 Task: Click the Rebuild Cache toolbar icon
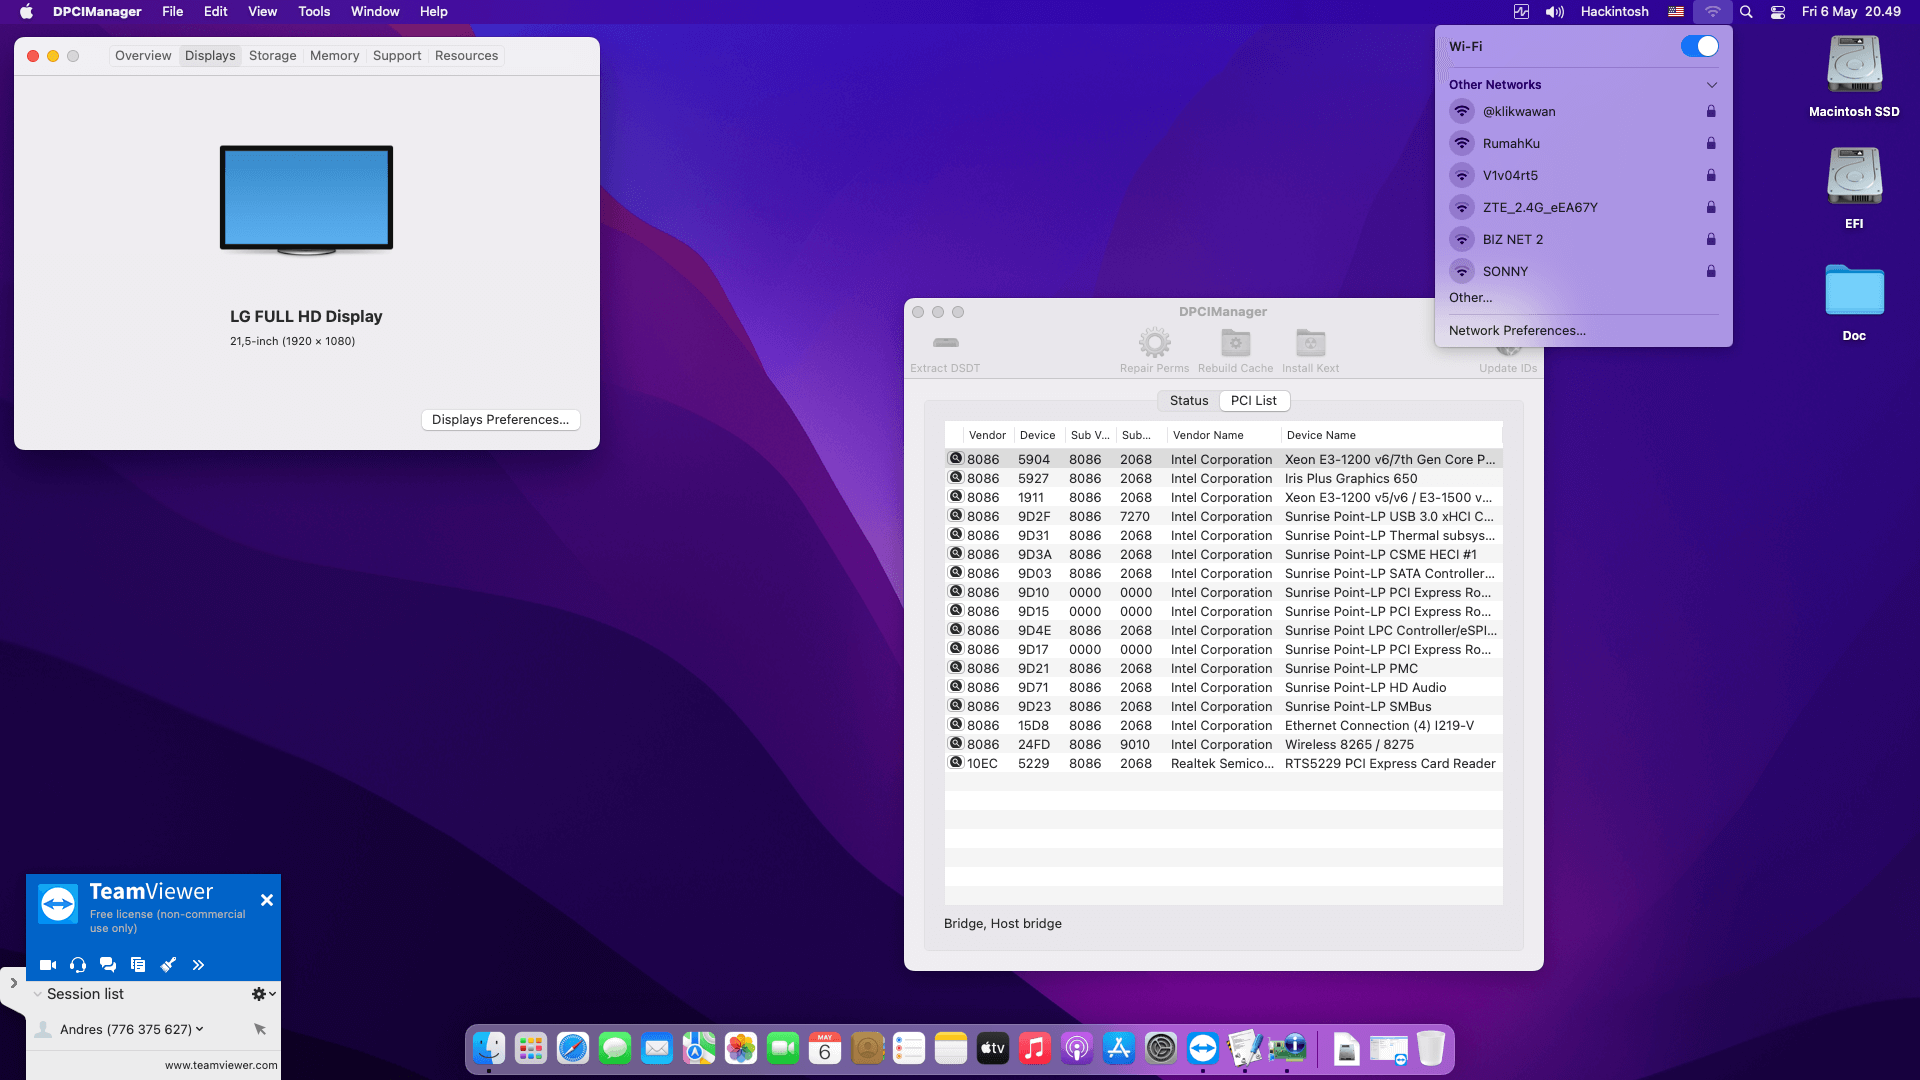point(1235,343)
